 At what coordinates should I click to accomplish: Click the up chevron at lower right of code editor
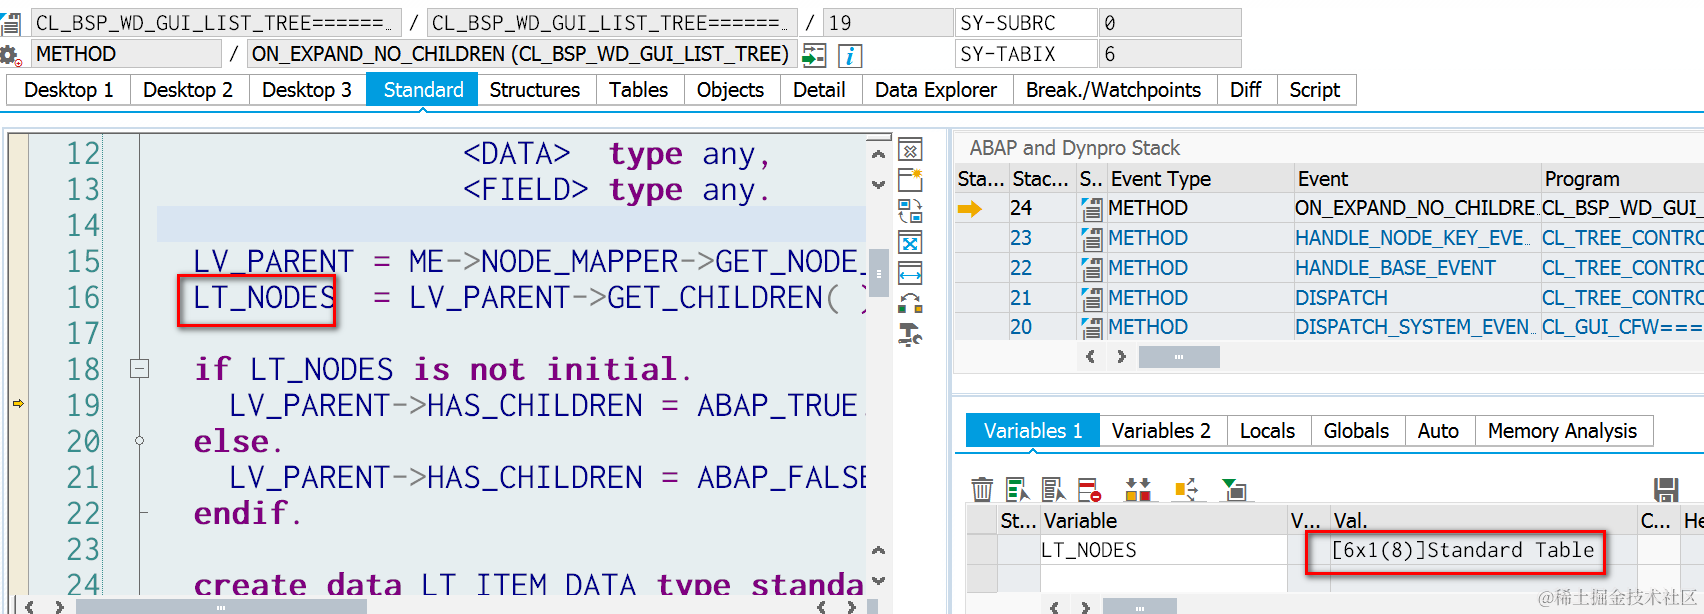pyautogui.click(x=878, y=550)
